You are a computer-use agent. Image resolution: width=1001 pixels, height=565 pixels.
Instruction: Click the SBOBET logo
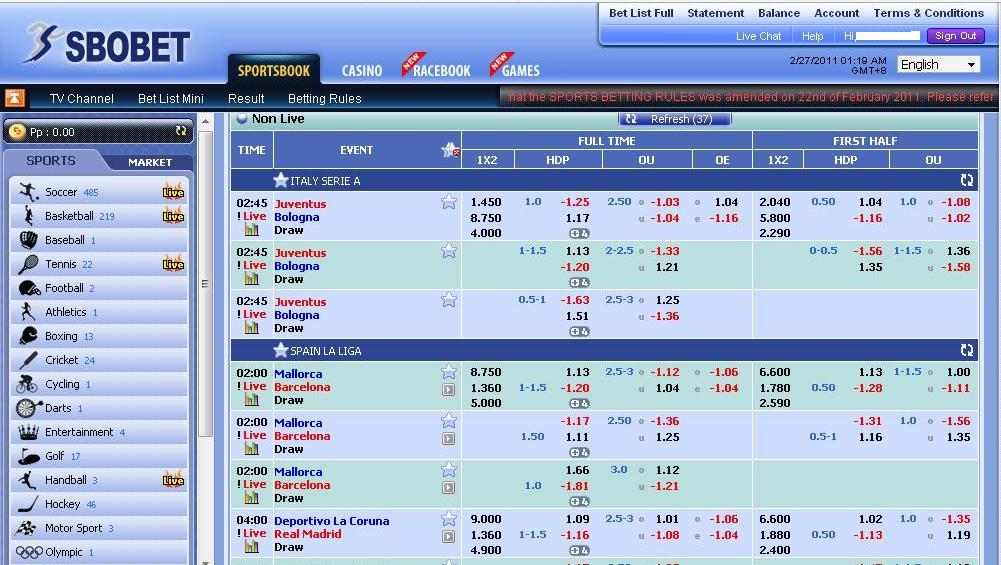coord(107,45)
